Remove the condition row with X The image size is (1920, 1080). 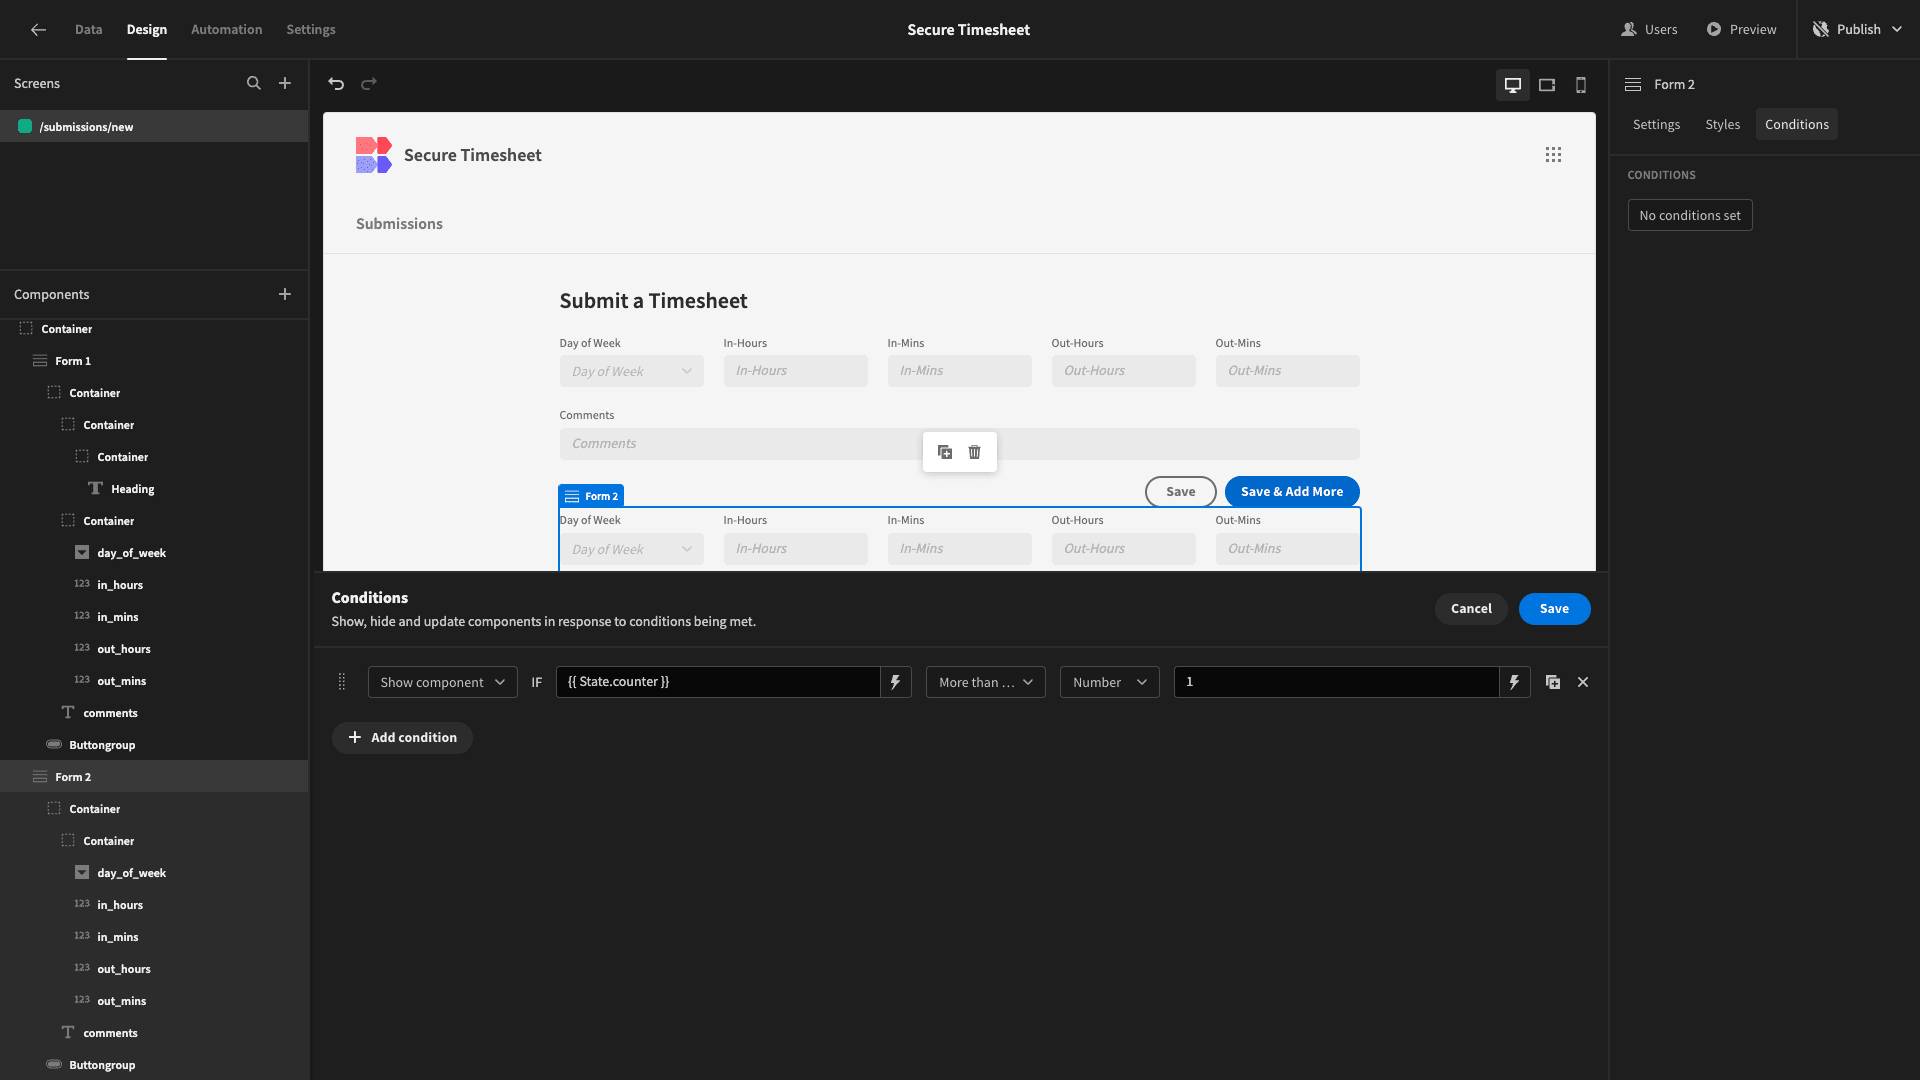pyautogui.click(x=1583, y=682)
